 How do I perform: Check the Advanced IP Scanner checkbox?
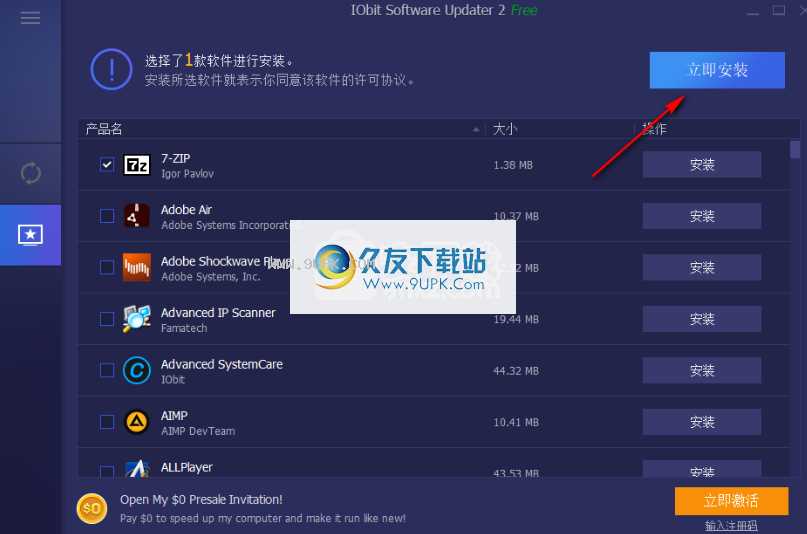click(x=107, y=319)
